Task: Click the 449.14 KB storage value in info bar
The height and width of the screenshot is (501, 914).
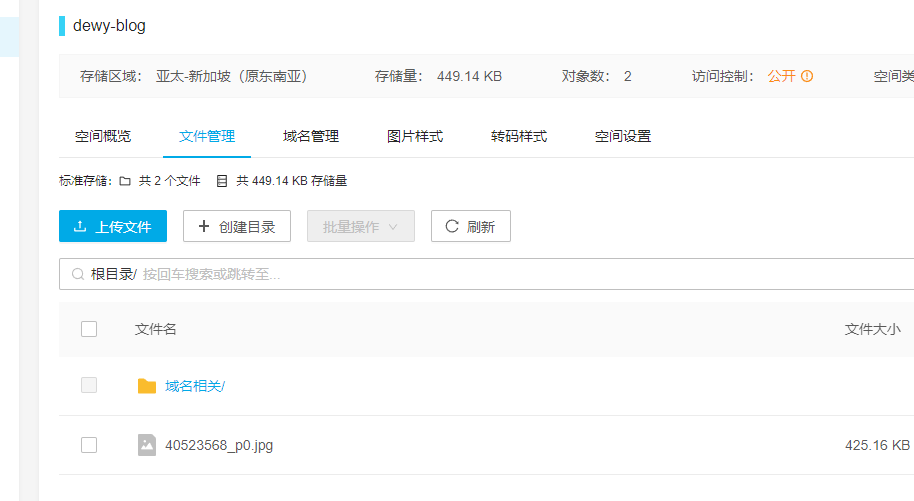Action: pyautogui.click(x=469, y=76)
